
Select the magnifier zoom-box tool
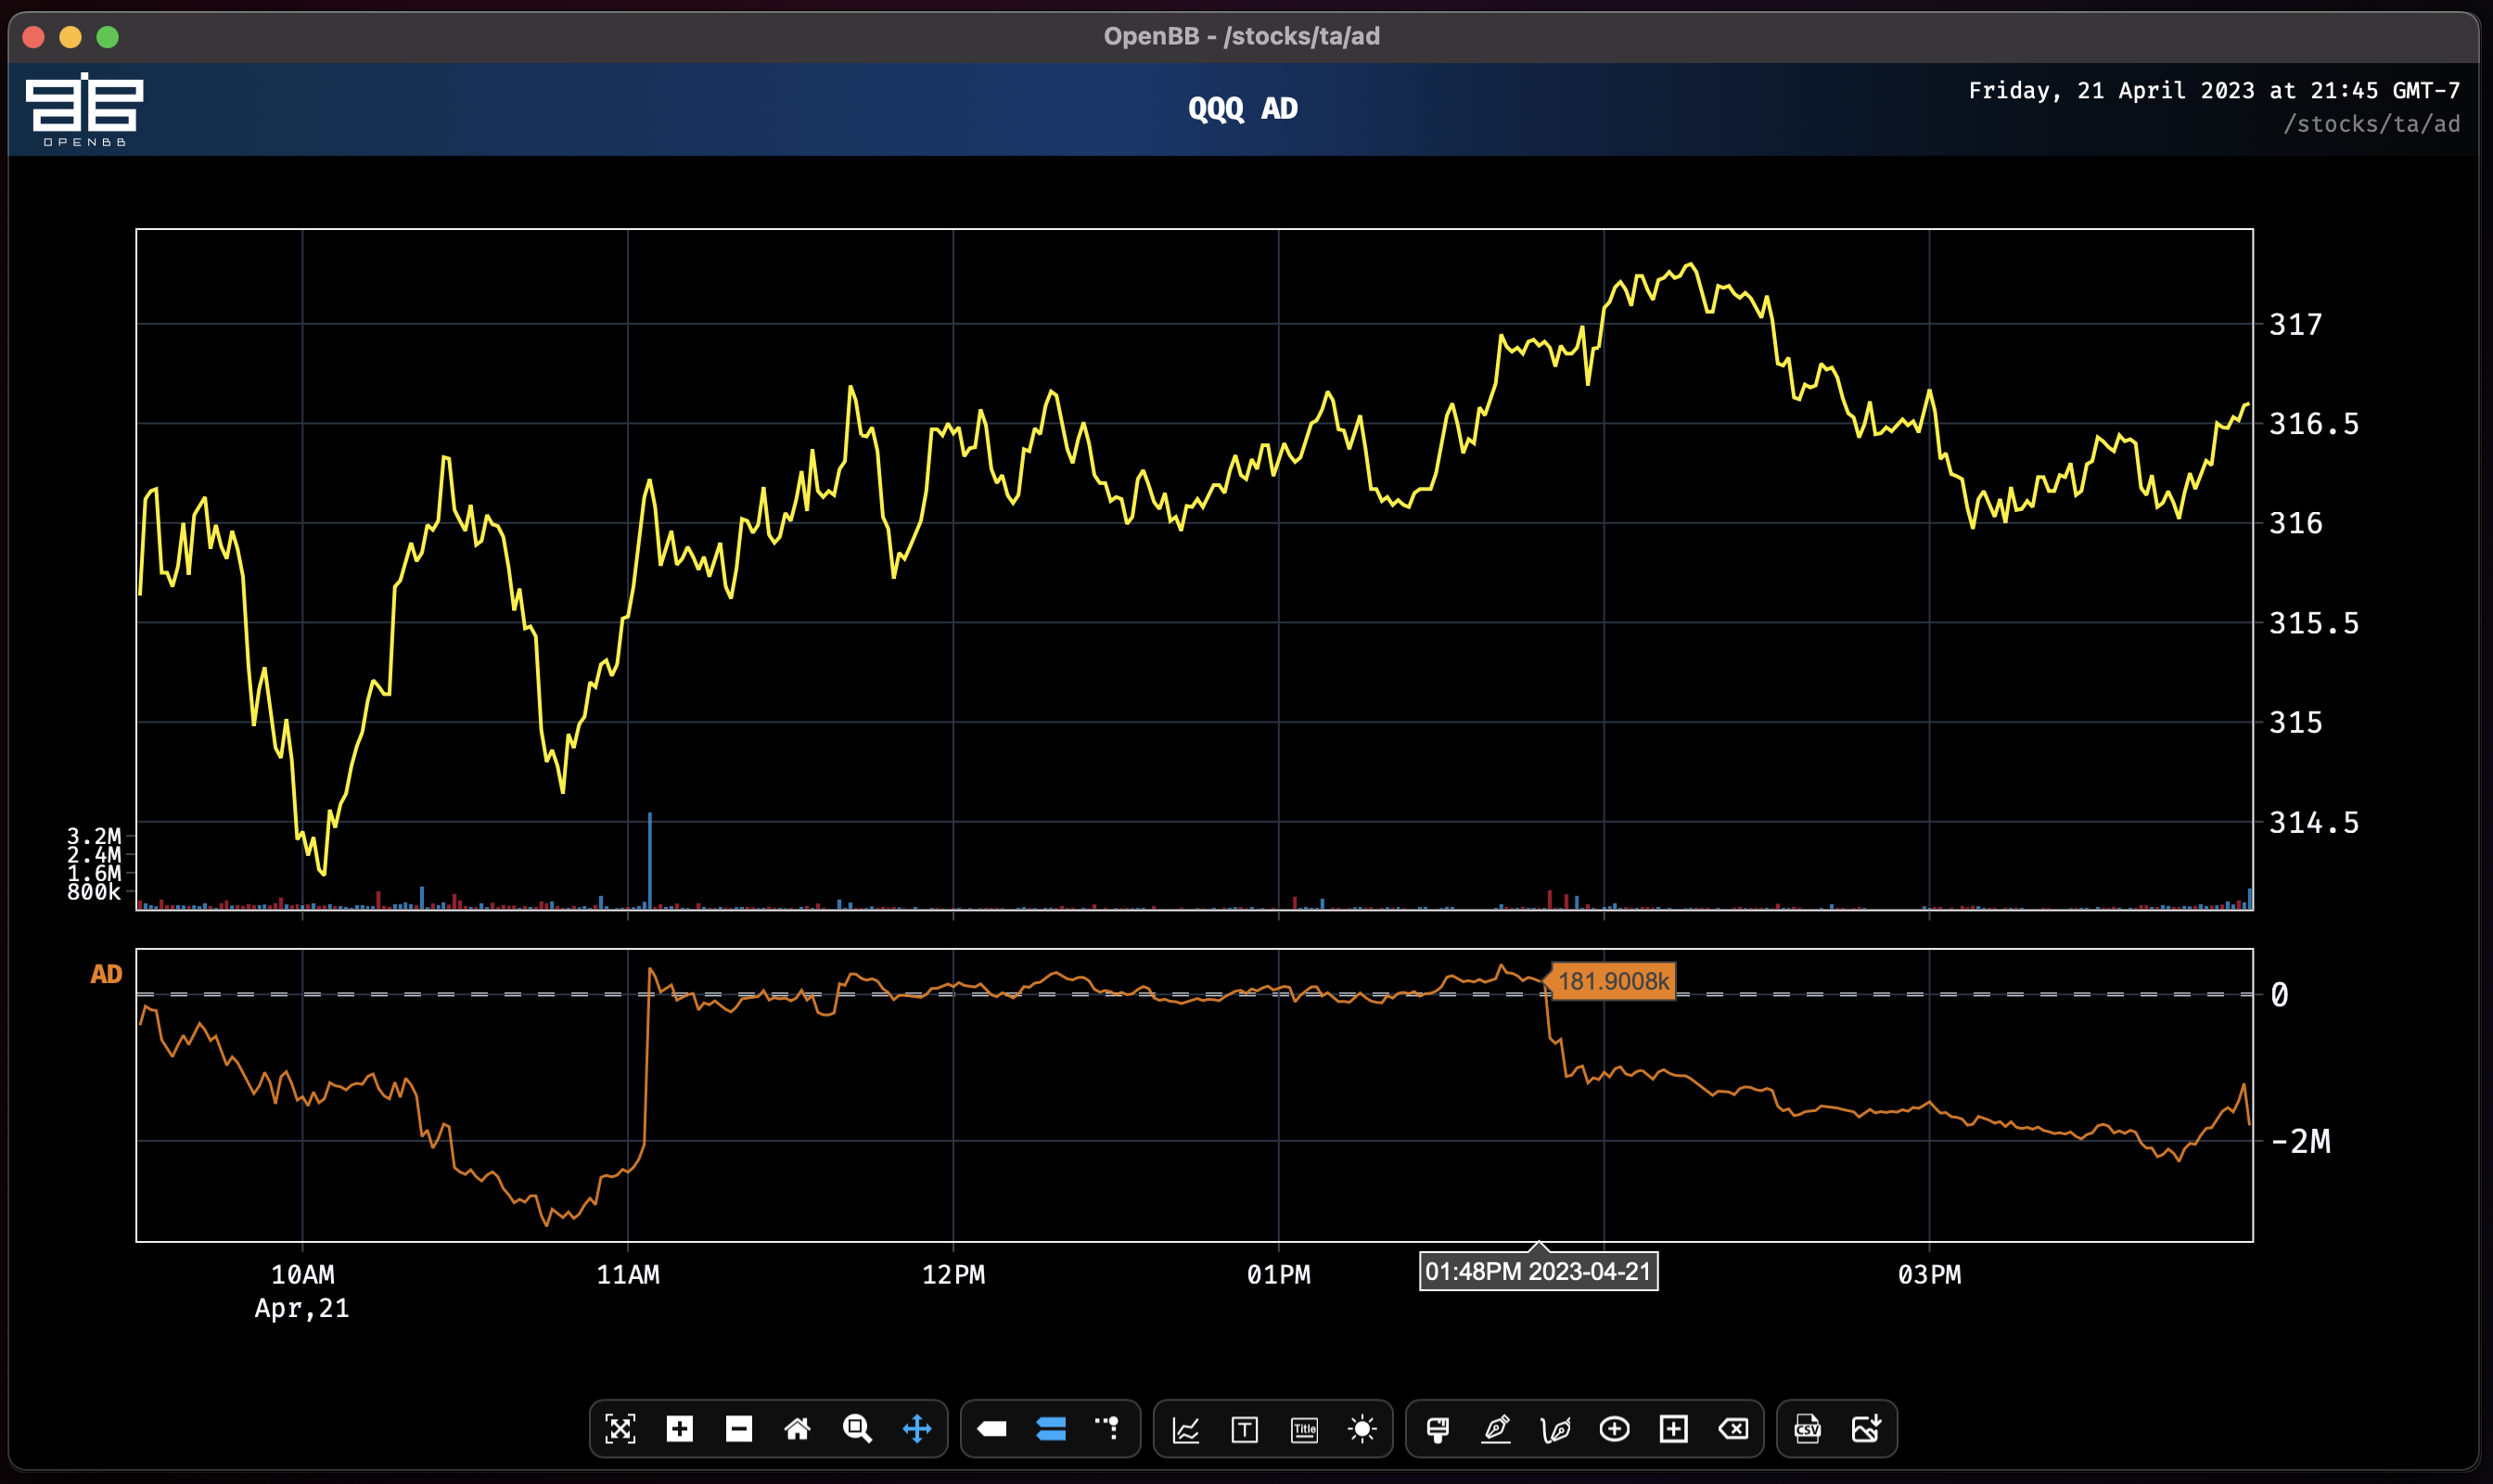[857, 1429]
